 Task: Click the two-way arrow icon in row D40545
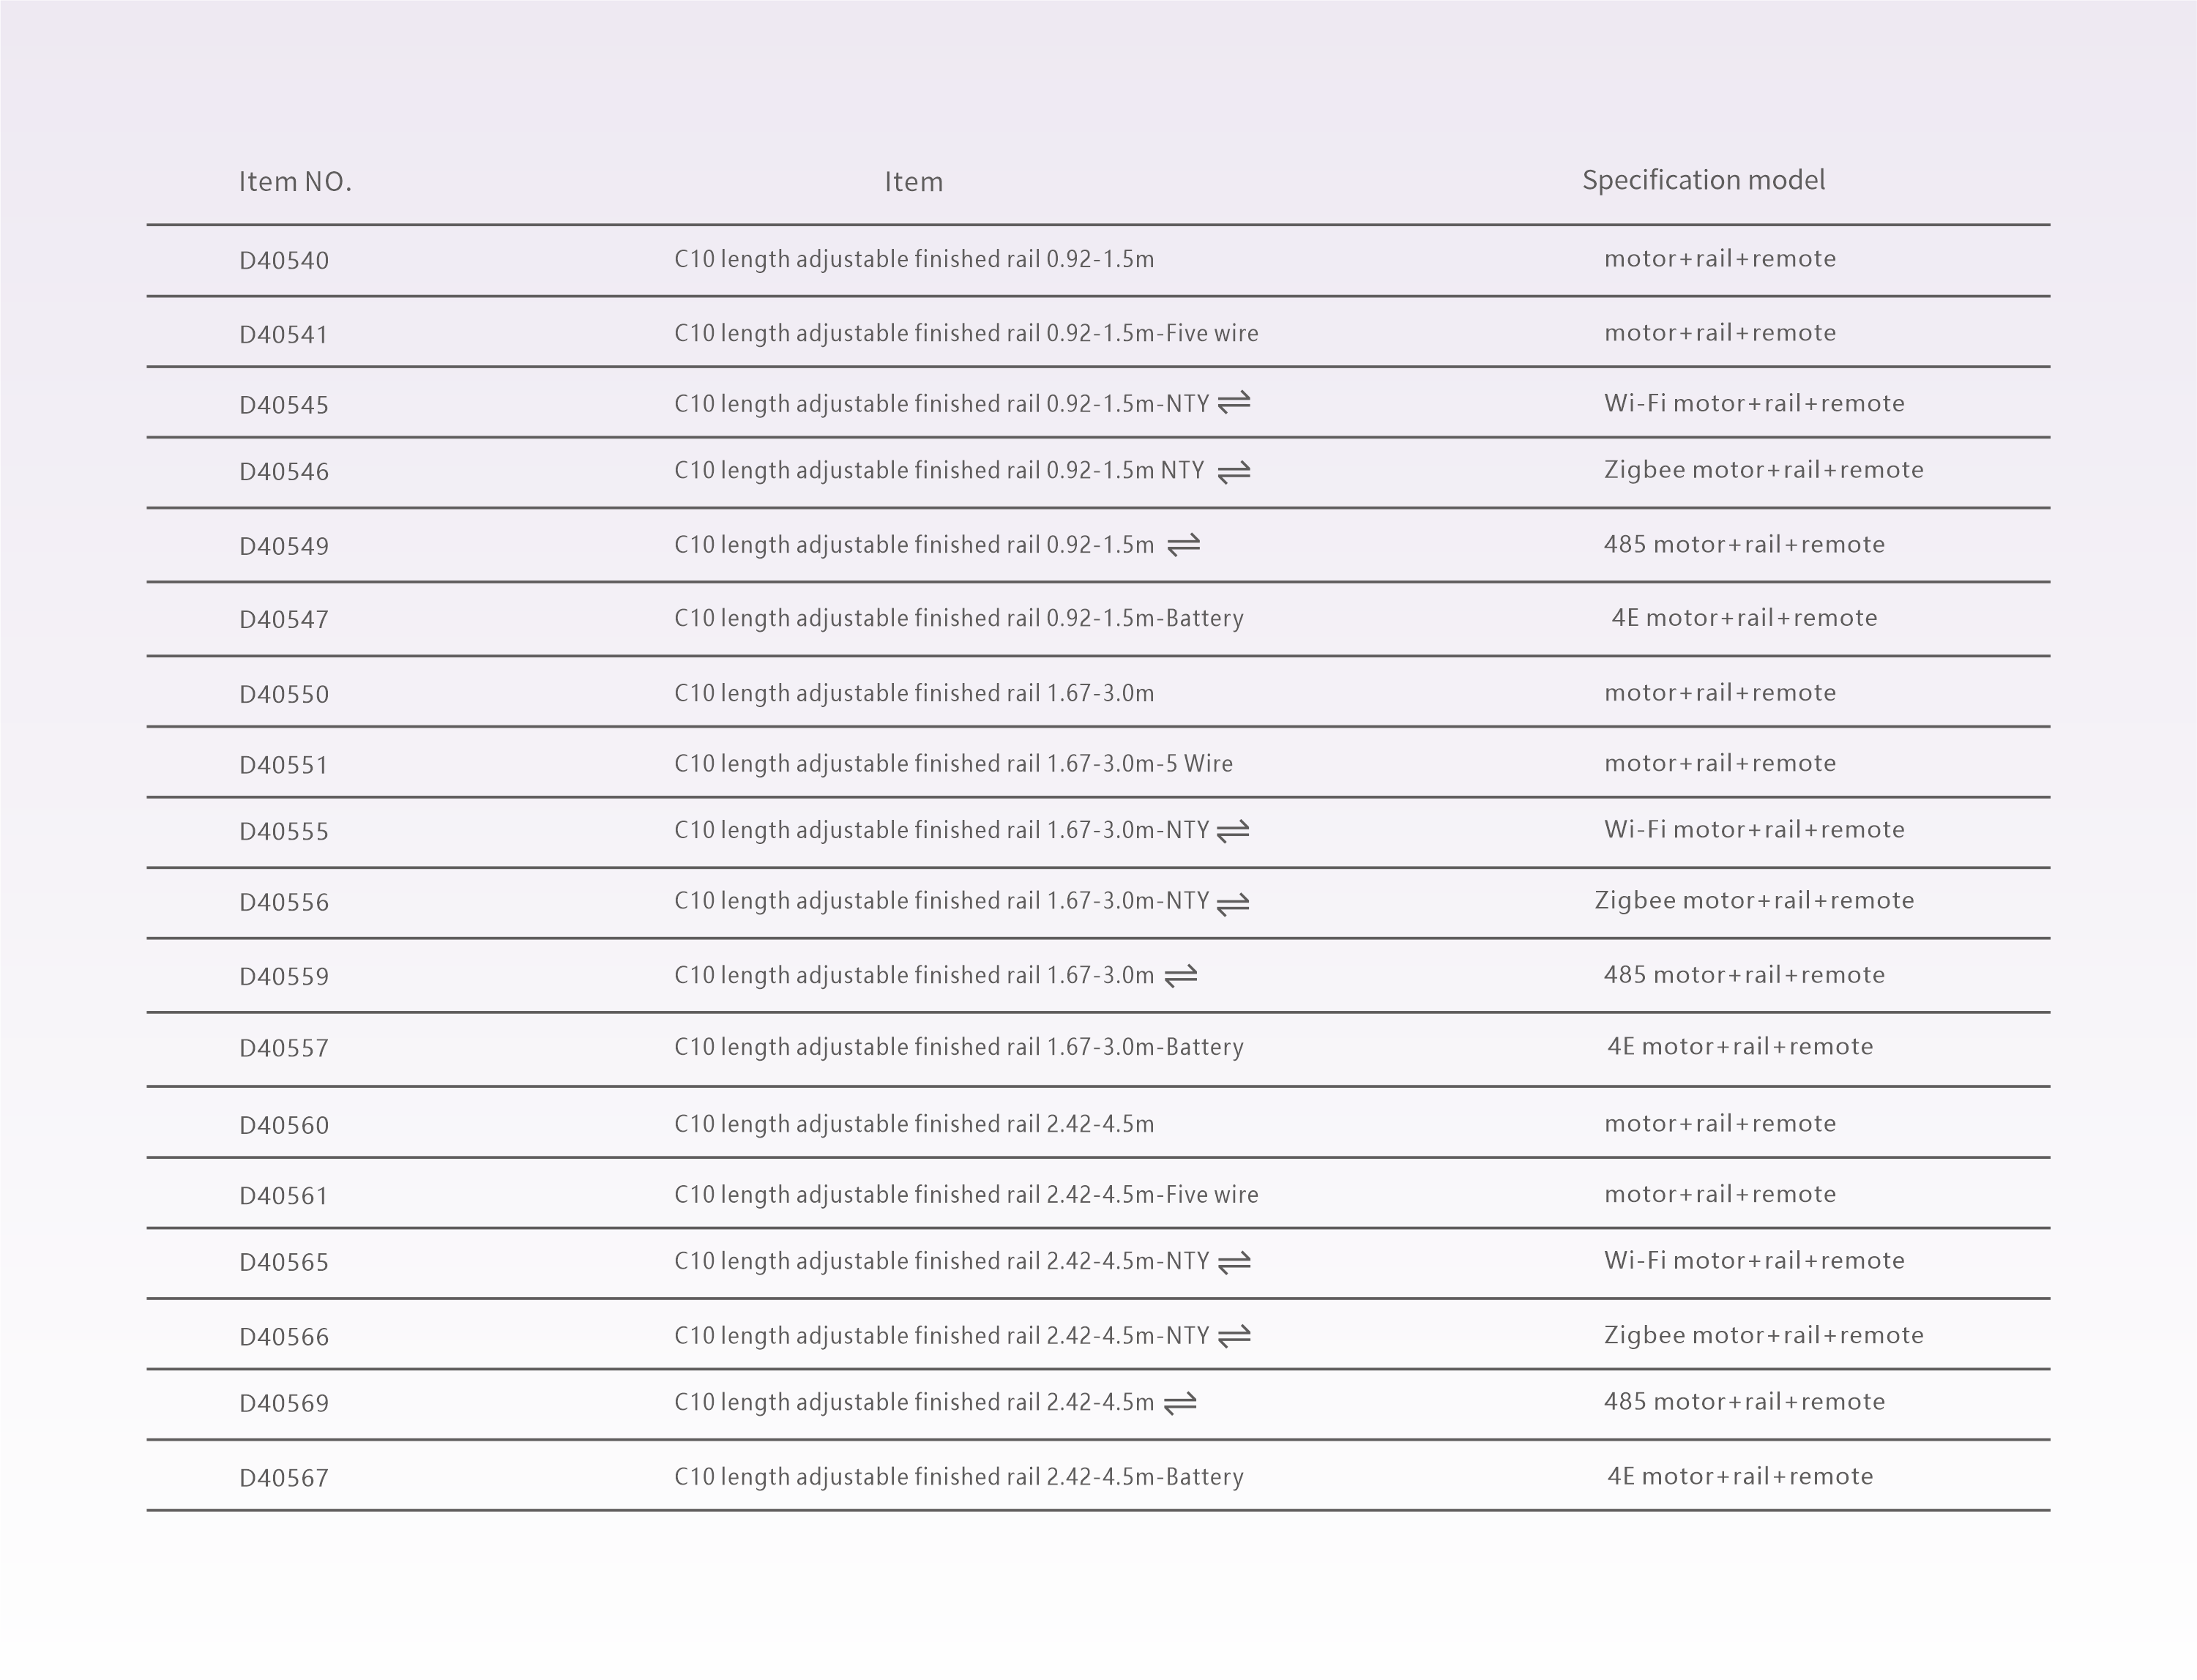[1234, 402]
